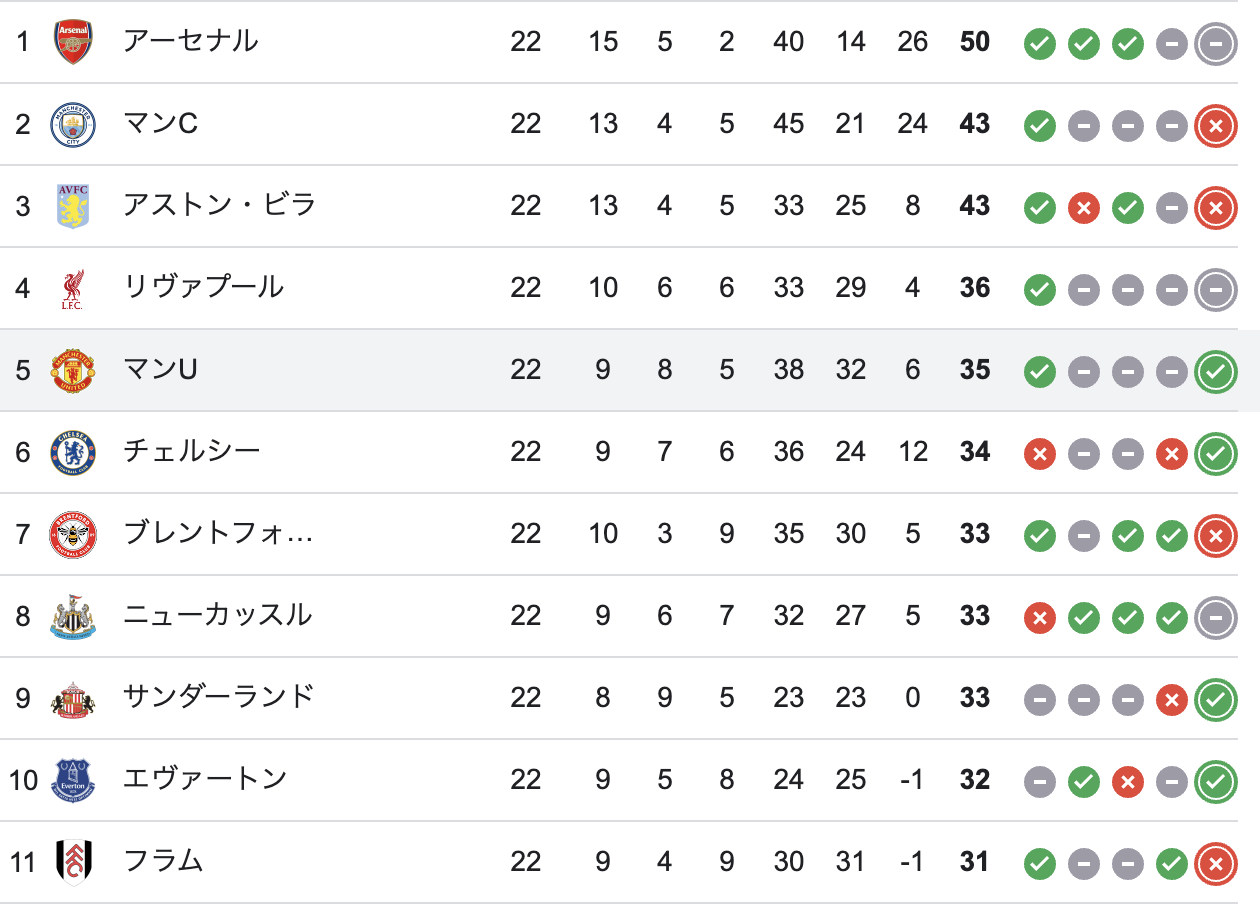1260x910 pixels.
Task: Click Arsenal's 50 points value
Action: pyautogui.click(x=975, y=42)
